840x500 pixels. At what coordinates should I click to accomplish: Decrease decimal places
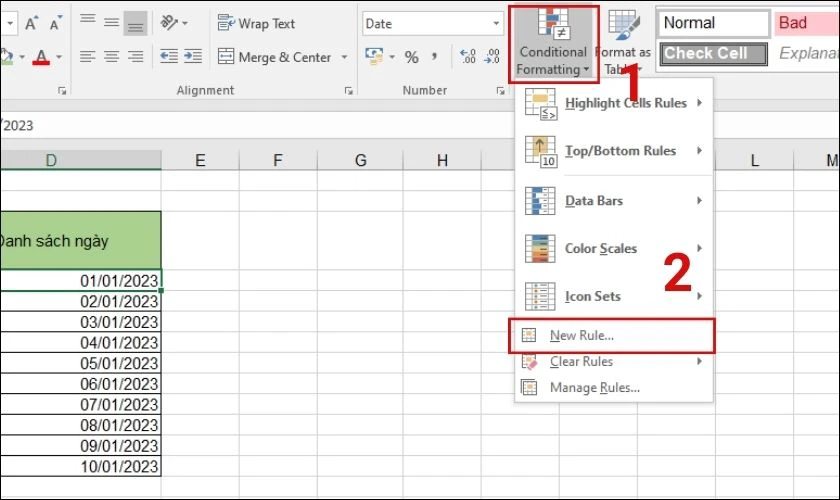tap(492, 56)
